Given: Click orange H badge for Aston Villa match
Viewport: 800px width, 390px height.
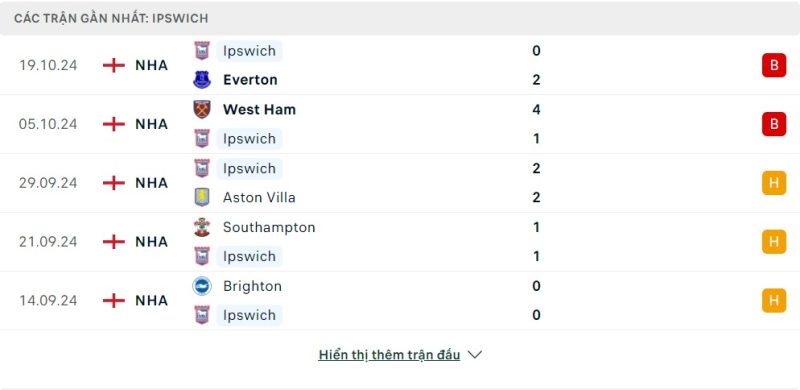Looking at the screenshot, I should click(x=774, y=183).
